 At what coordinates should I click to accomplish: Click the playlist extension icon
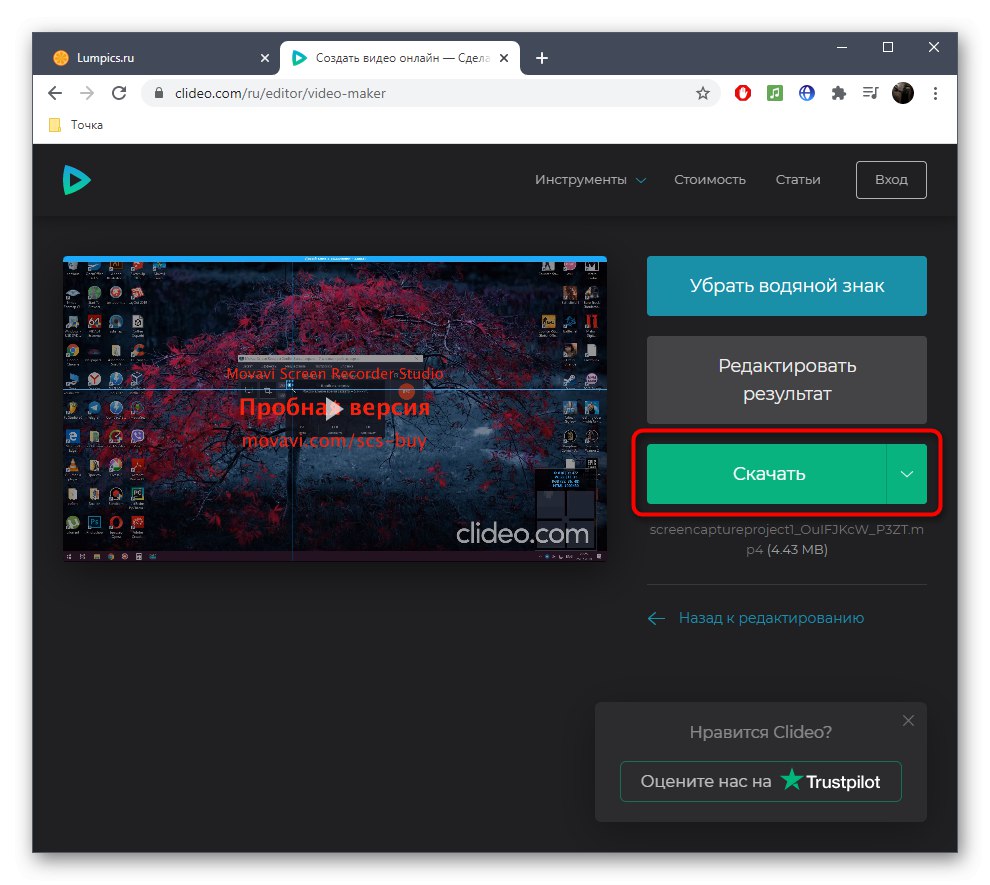click(870, 93)
